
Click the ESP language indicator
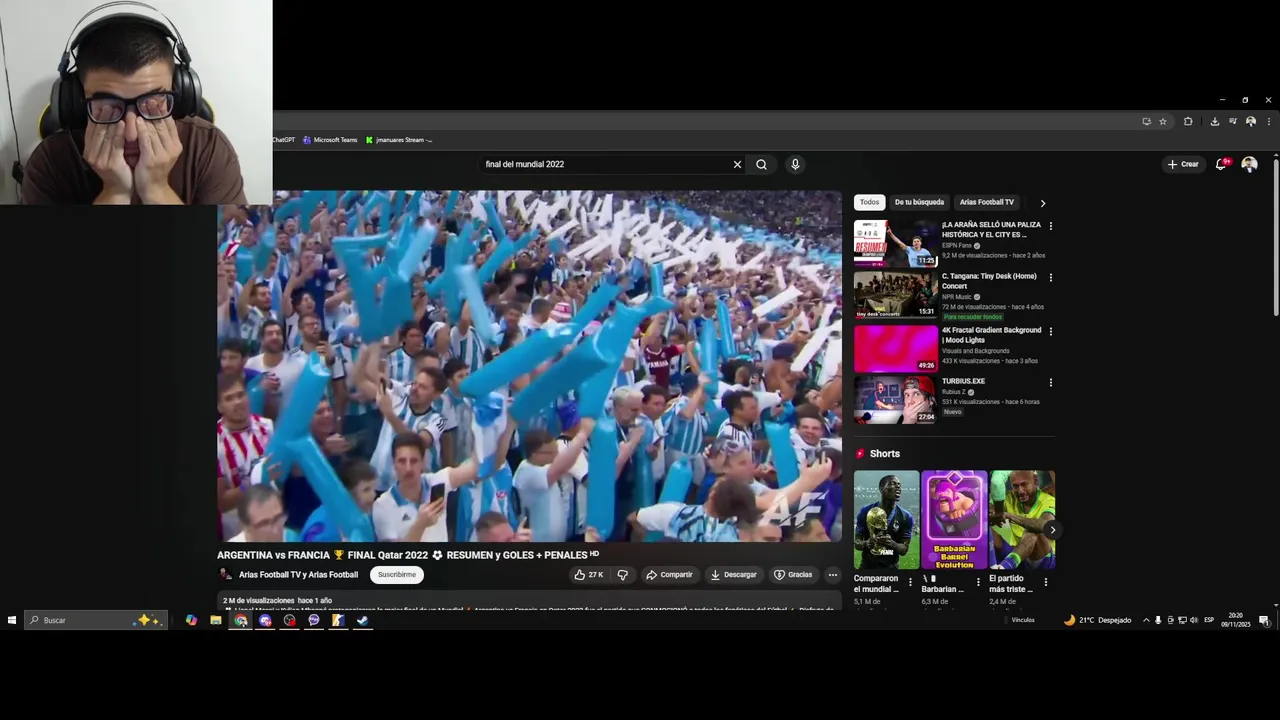1209,620
